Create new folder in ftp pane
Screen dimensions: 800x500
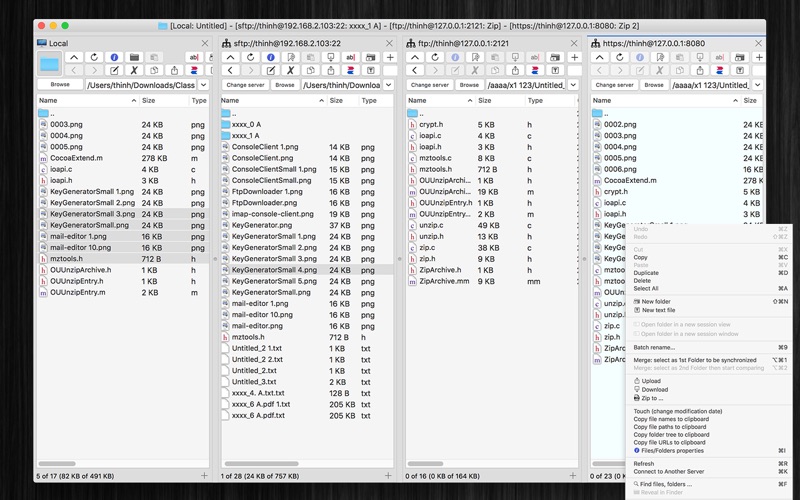click(555, 57)
